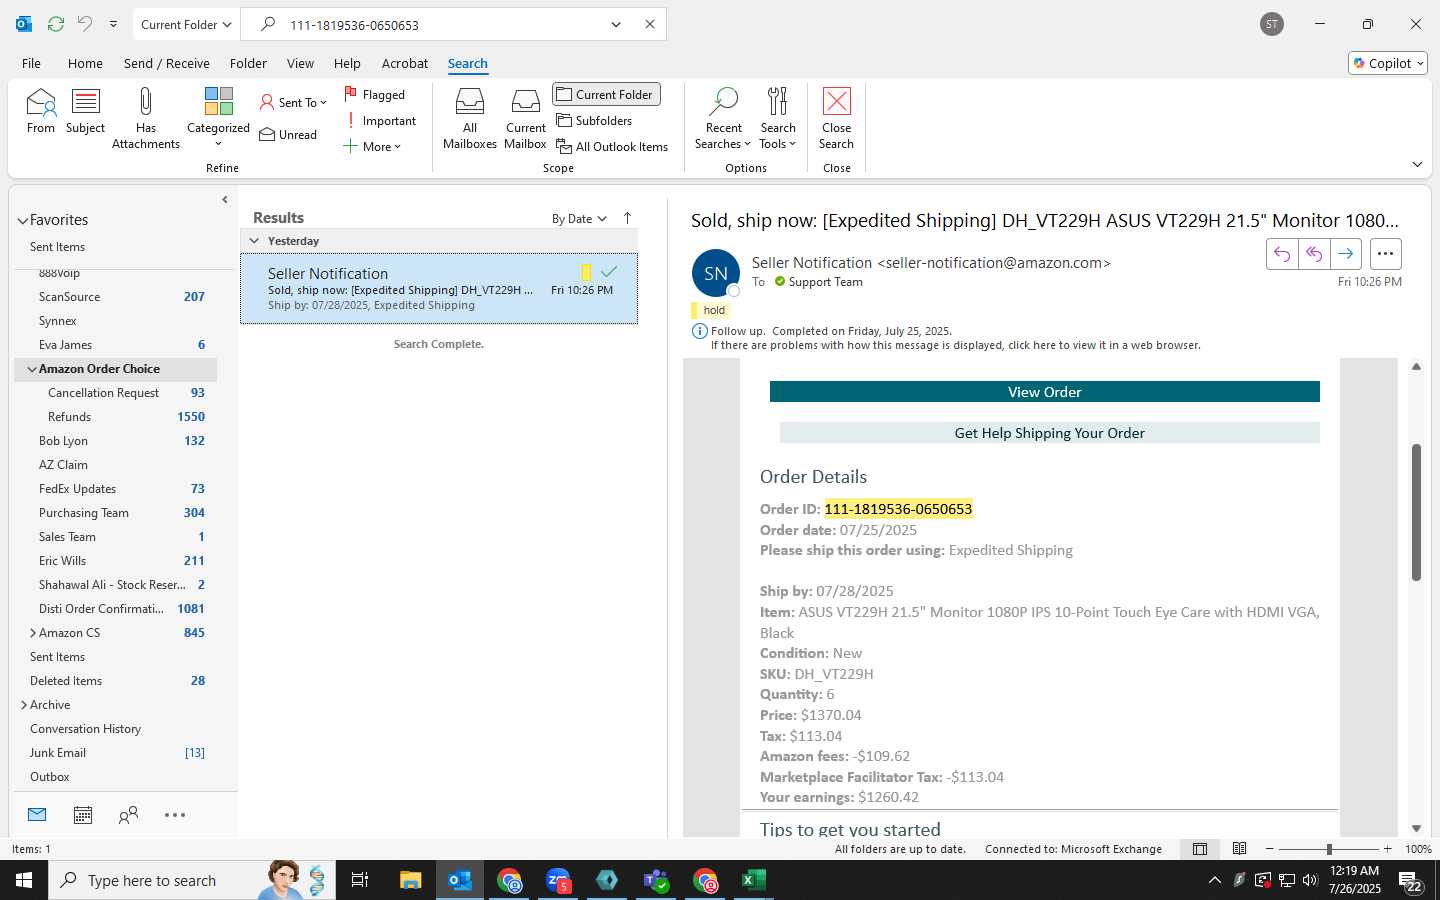1440x900 pixels.
Task: Click the Reply arrow button
Action: pos(1282,254)
